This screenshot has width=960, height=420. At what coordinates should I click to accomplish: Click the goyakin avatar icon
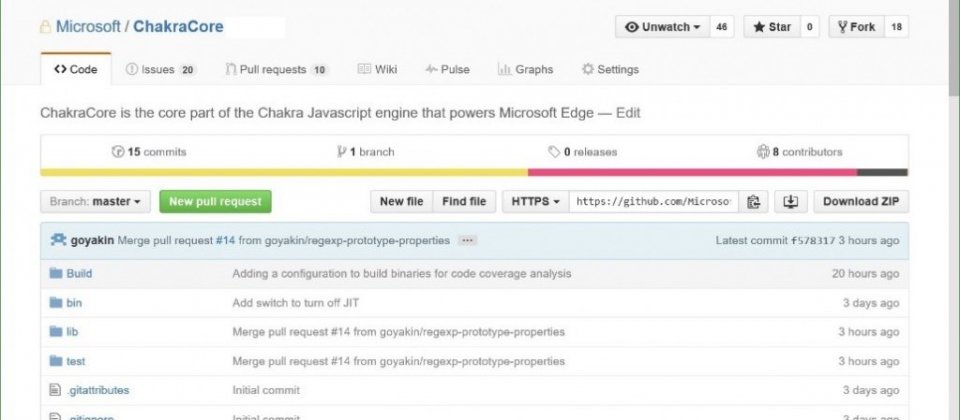coord(58,240)
